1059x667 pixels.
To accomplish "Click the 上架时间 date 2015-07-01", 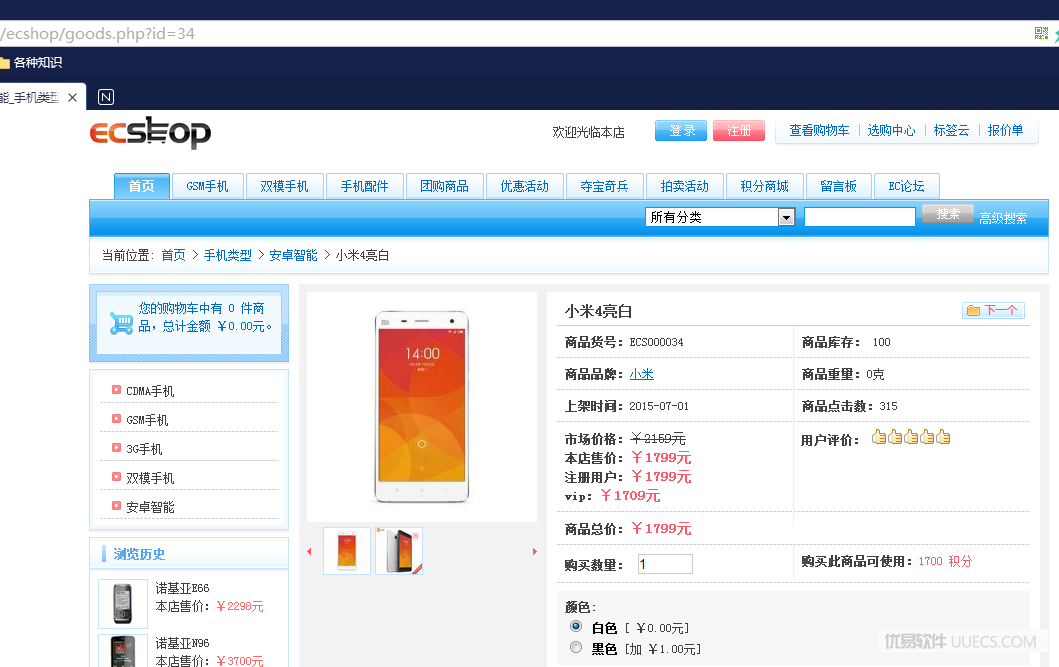I will pyautogui.click(x=659, y=406).
